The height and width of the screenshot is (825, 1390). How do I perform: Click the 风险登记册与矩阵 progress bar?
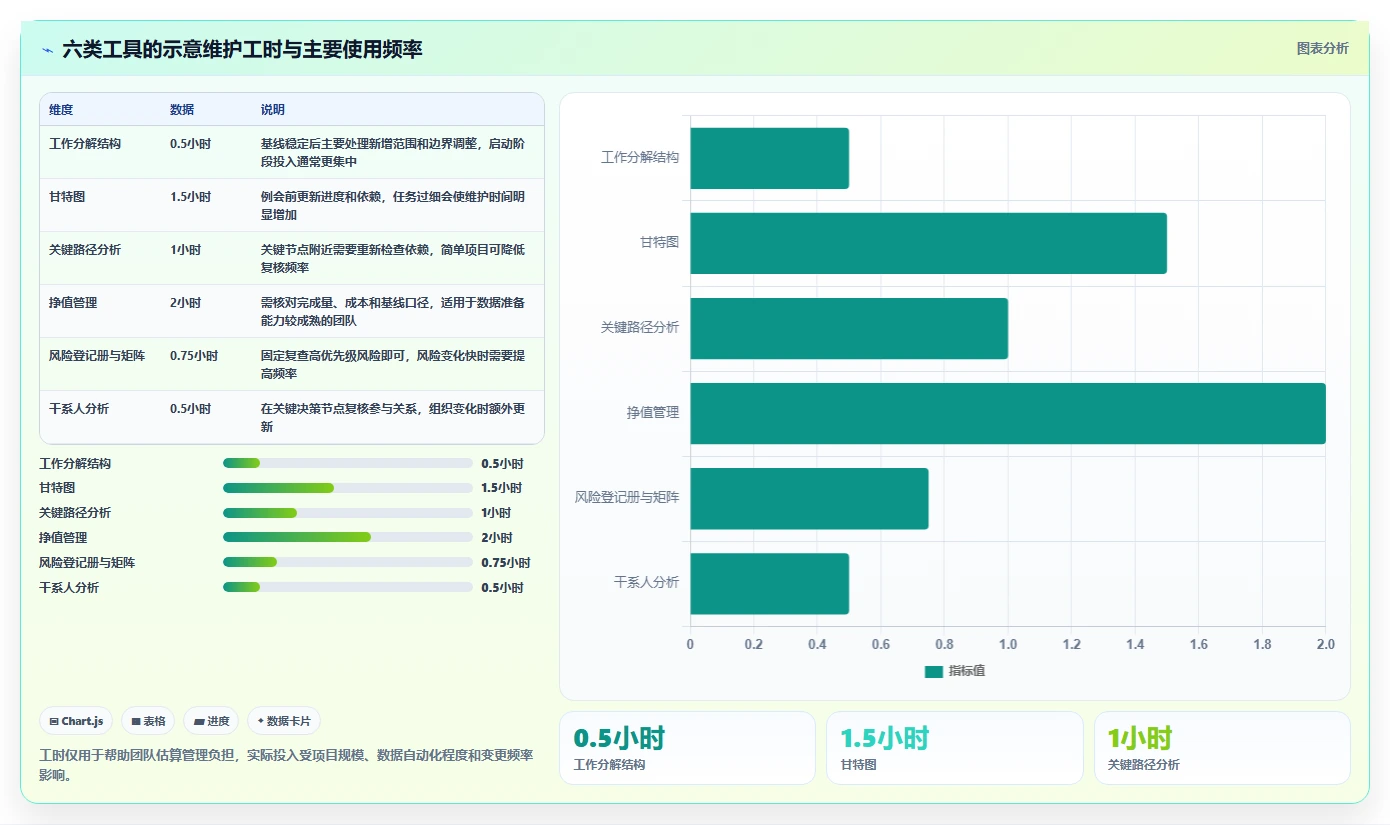click(348, 562)
